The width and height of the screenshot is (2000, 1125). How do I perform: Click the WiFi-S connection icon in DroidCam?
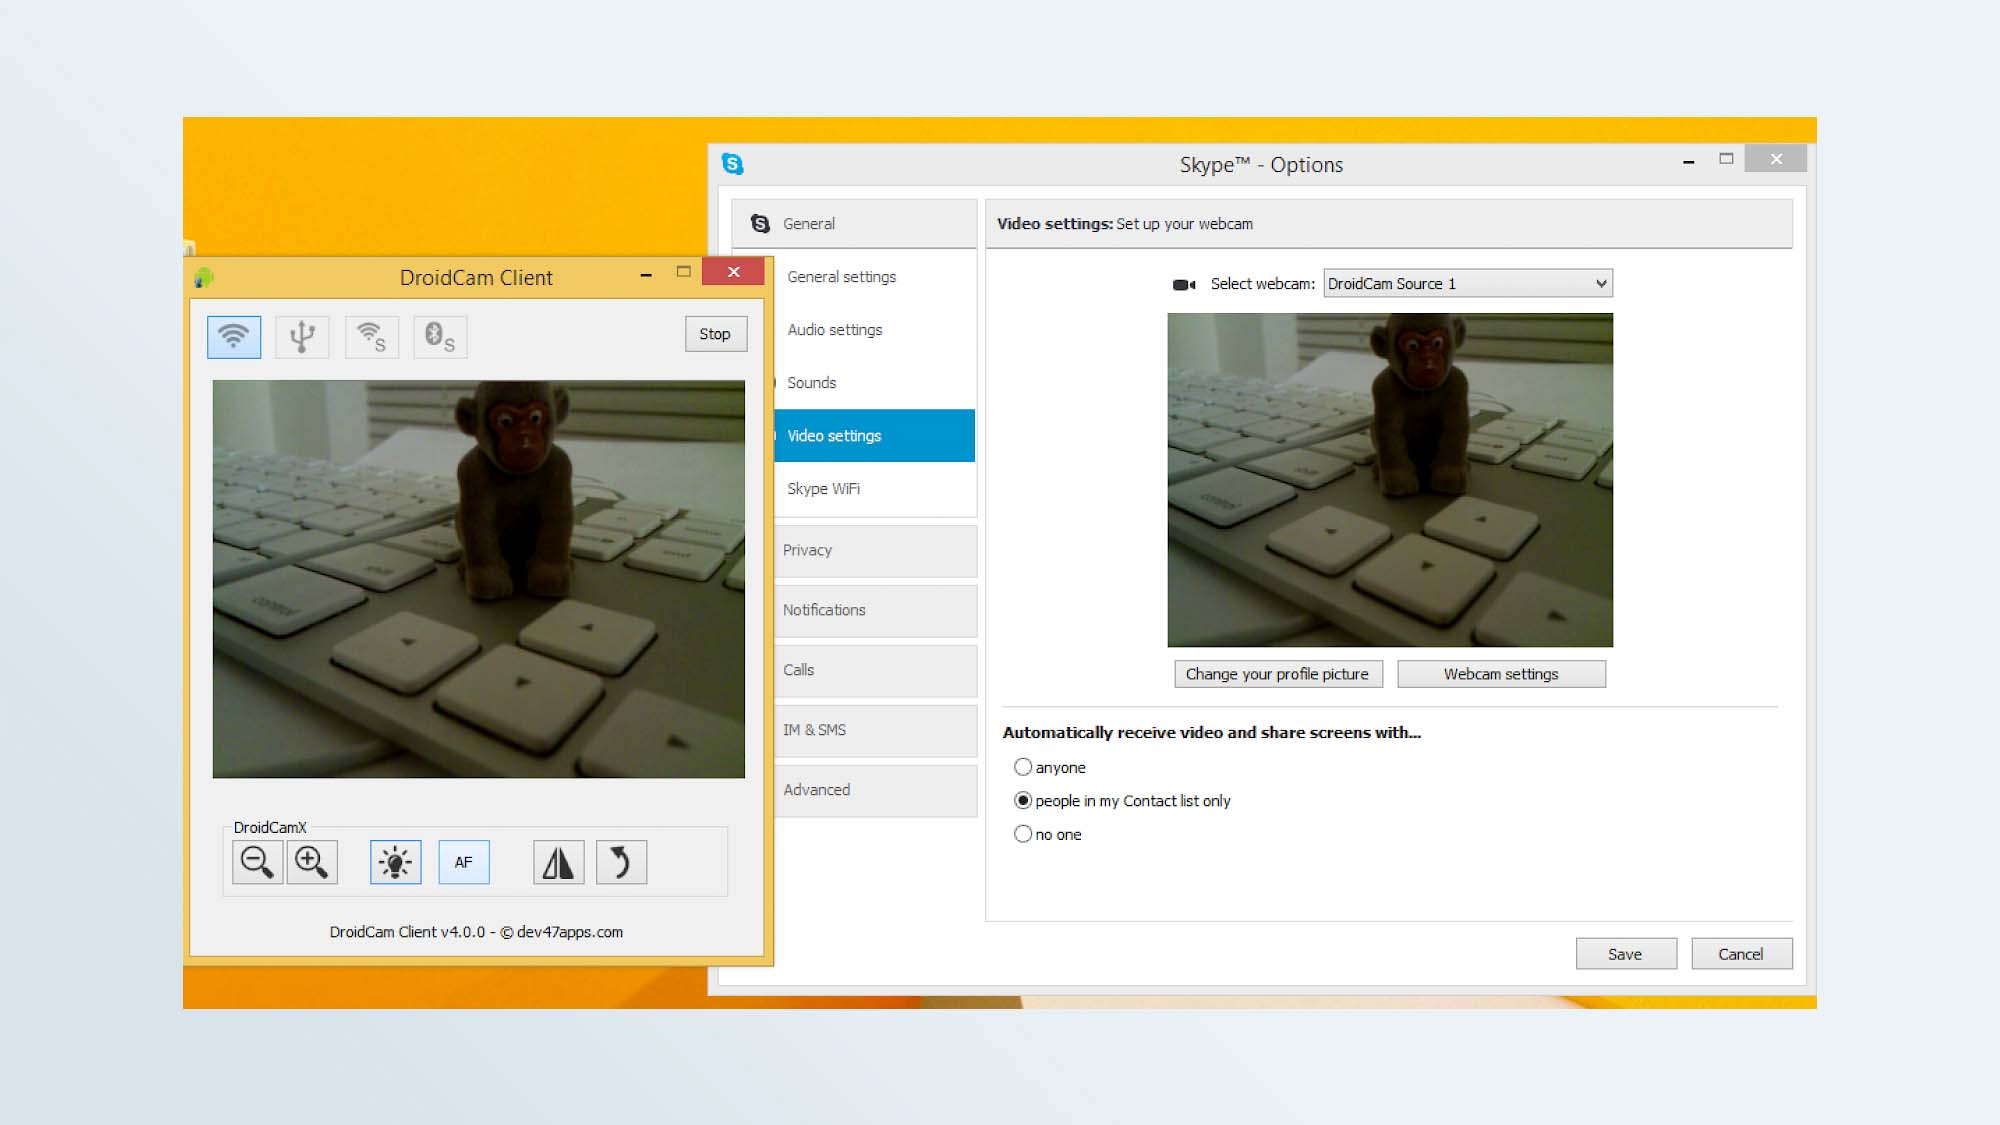pos(371,335)
